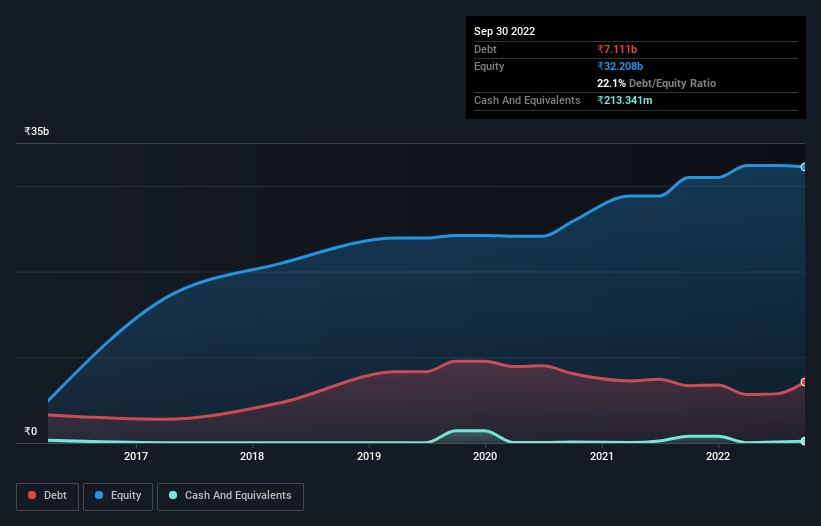Click the 2020 x-axis label
This screenshot has height=526, width=821.
point(485,456)
